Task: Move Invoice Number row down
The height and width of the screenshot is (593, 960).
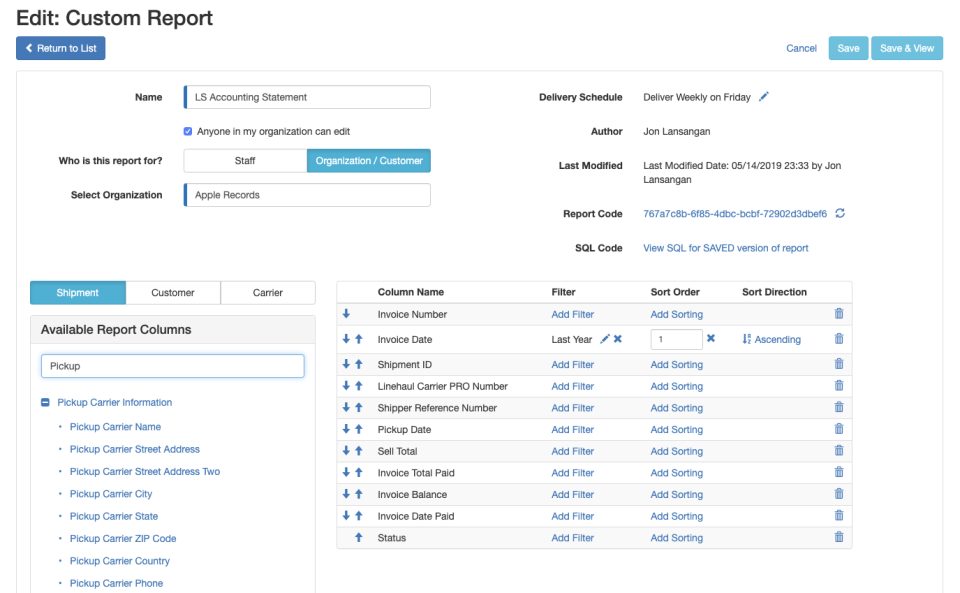Action: point(346,314)
